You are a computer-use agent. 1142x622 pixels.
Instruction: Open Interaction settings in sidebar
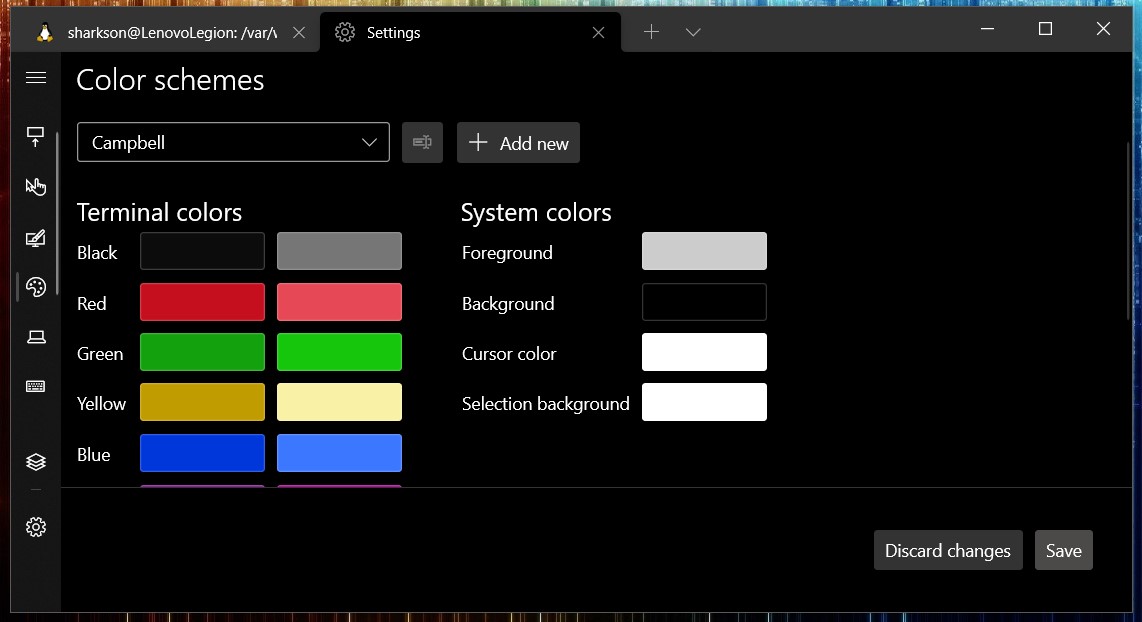pos(36,187)
